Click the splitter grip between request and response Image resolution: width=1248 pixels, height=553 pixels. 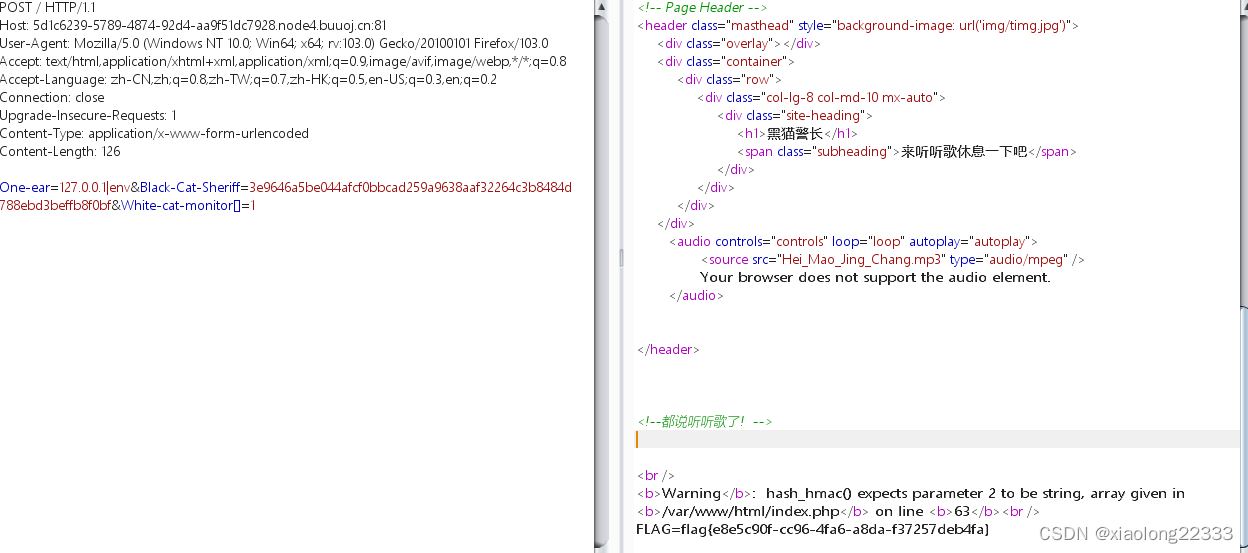621,258
